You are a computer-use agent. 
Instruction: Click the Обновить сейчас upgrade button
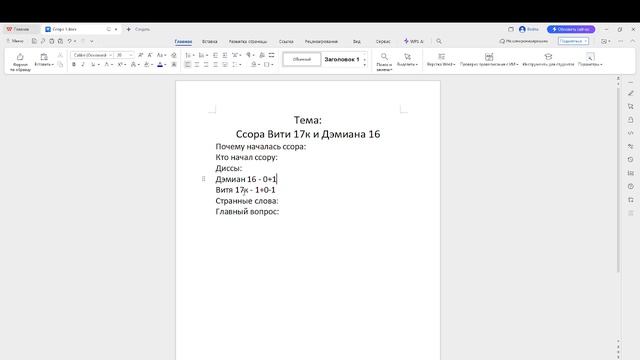[x=571, y=29]
